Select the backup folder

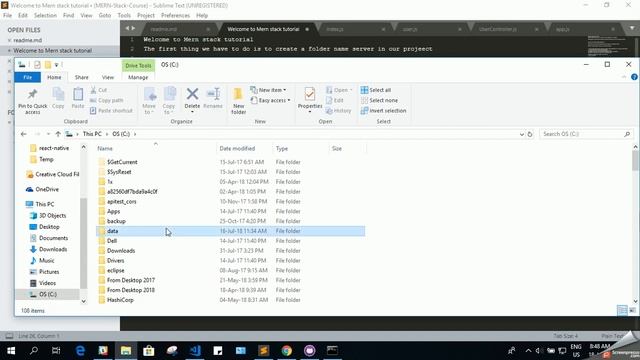point(116,221)
